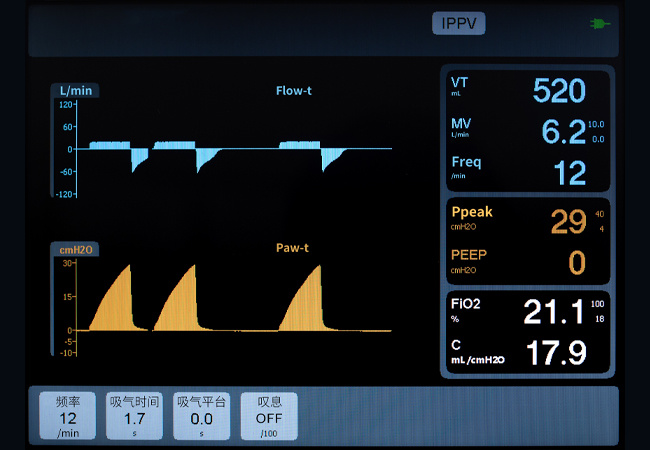The height and width of the screenshot is (450, 650).
Task: Open the IPPV ventilation mode selector
Action: point(458,23)
